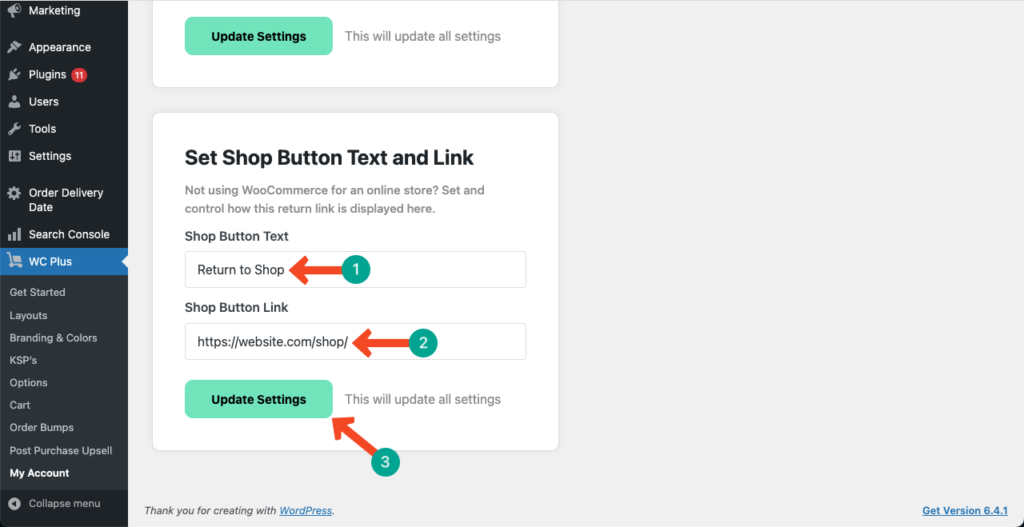
Task: Collapse the admin sidebar menu
Action: [56, 503]
